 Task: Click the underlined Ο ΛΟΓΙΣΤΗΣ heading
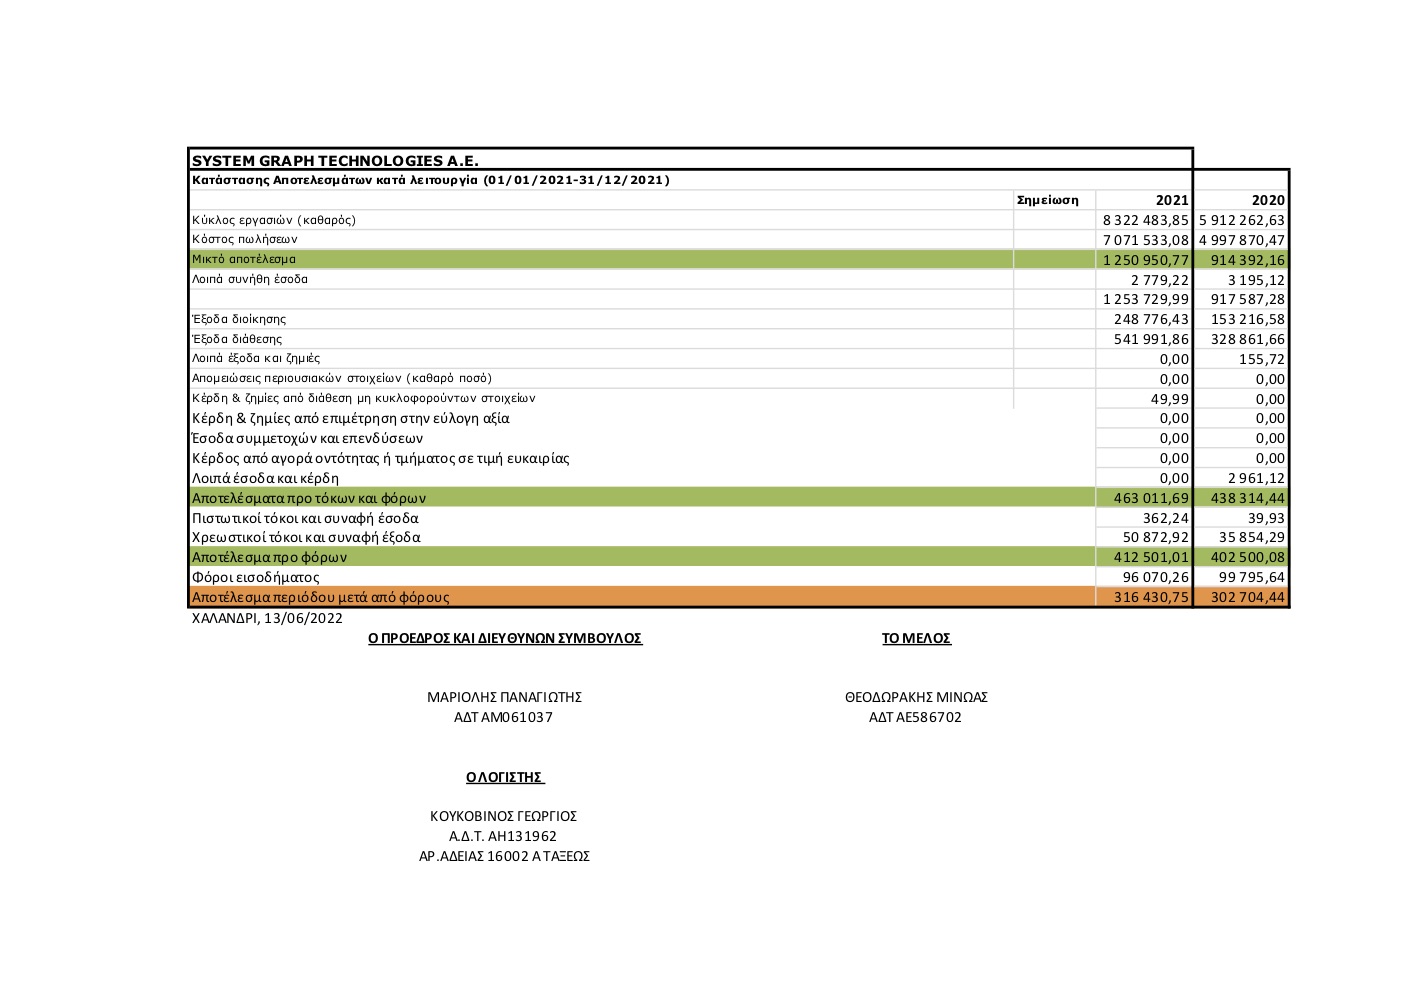coord(505,777)
